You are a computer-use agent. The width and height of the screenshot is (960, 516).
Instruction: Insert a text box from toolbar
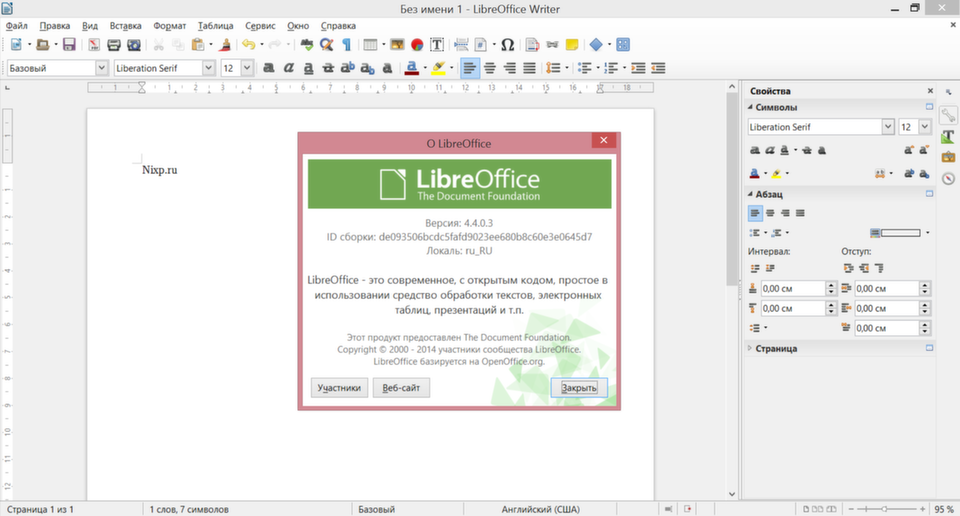[x=437, y=45]
